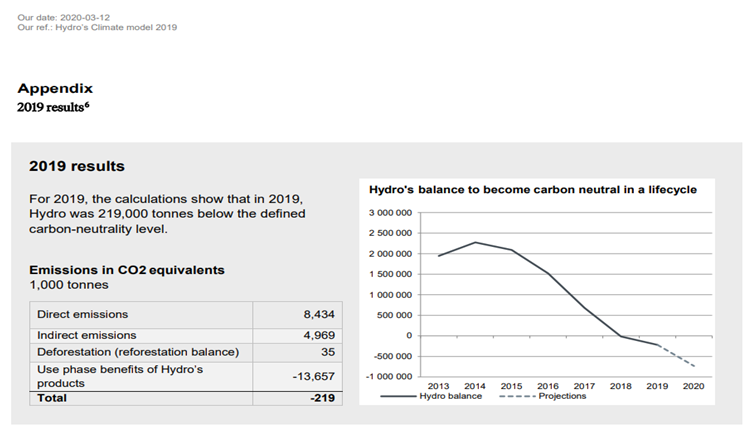Click 'Emissions in CO2 equivalents' heading
Screen dimensions: 754x428
tap(127, 270)
